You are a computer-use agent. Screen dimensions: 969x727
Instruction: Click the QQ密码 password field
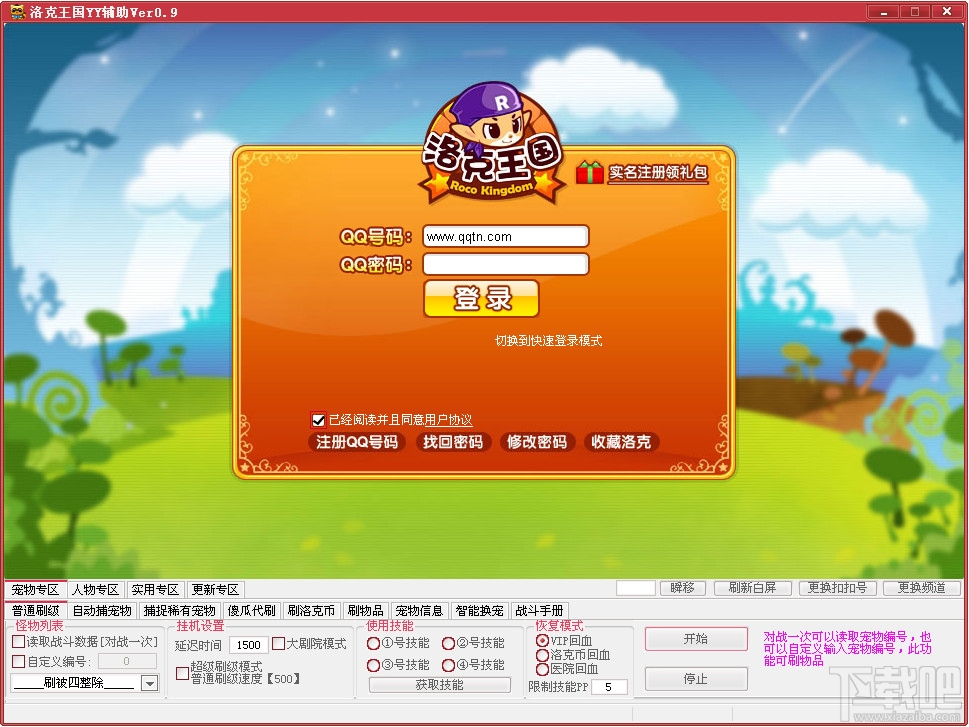click(x=506, y=264)
